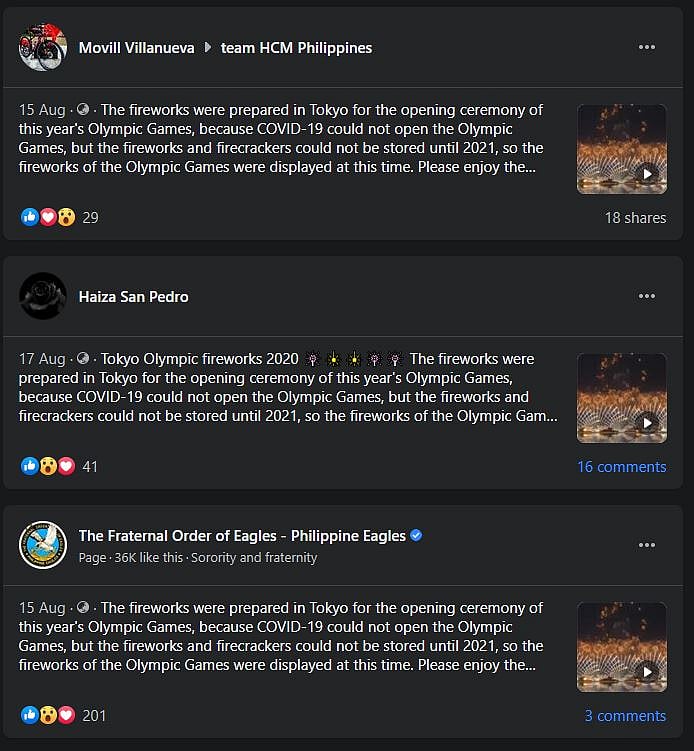Open Haiza San Pedro's black rose avatar
The height and width of the screenshot is (751, 694).
(x=43, y=296)
